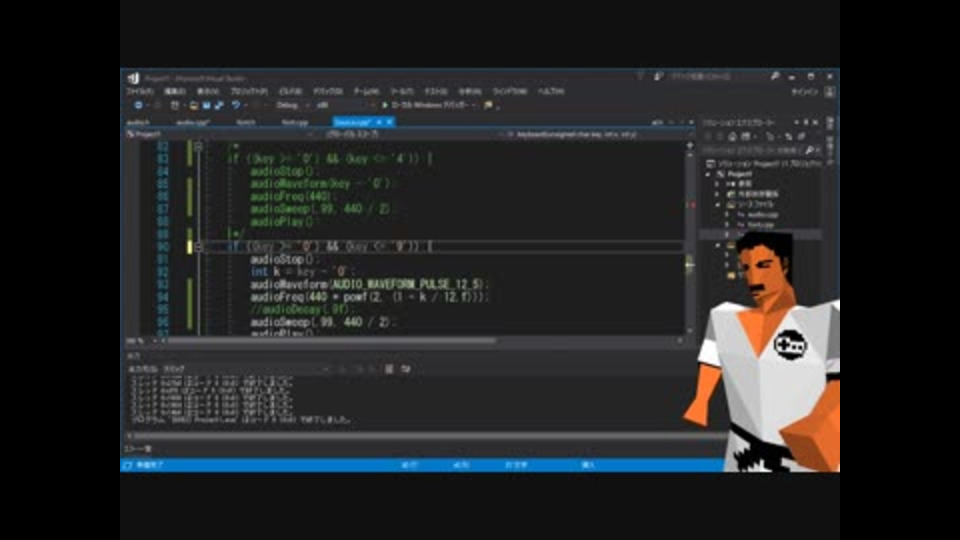Click the clear all output icon
The width and height of the screenshot is (960, 540).
pyautogui.click(x=389, y=369)
